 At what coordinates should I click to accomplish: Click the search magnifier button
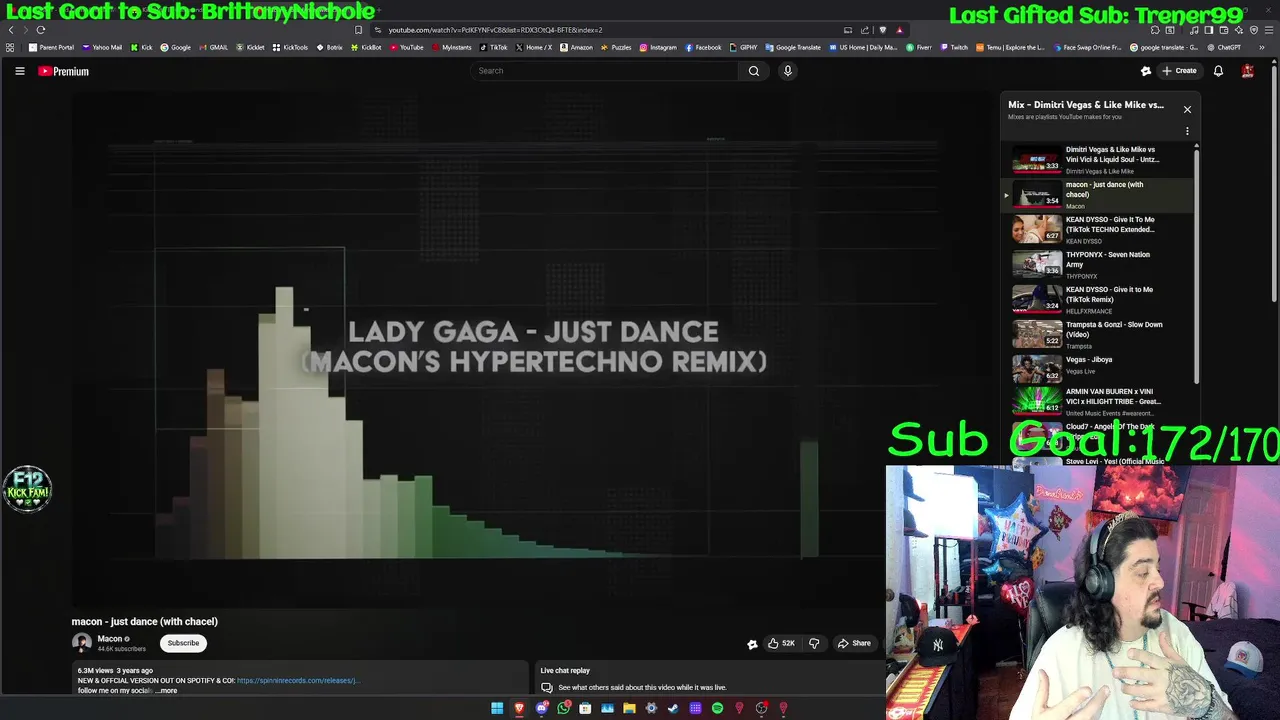point(754,71)
